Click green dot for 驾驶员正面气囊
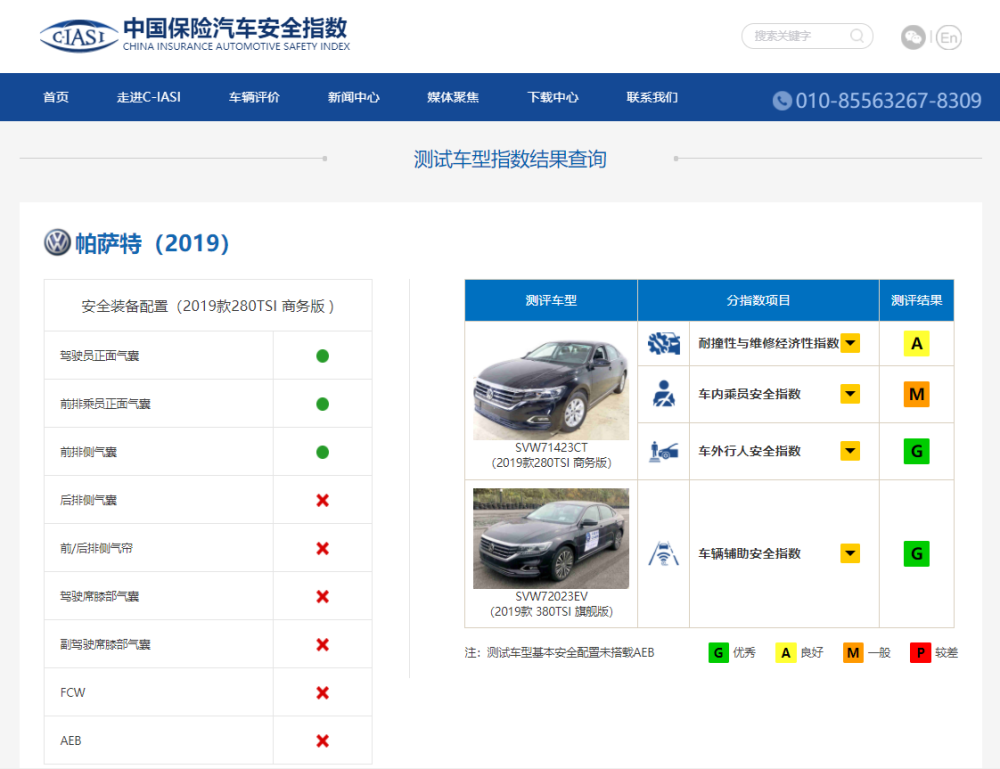This screenshot has width=1000, height=769. 323,356
